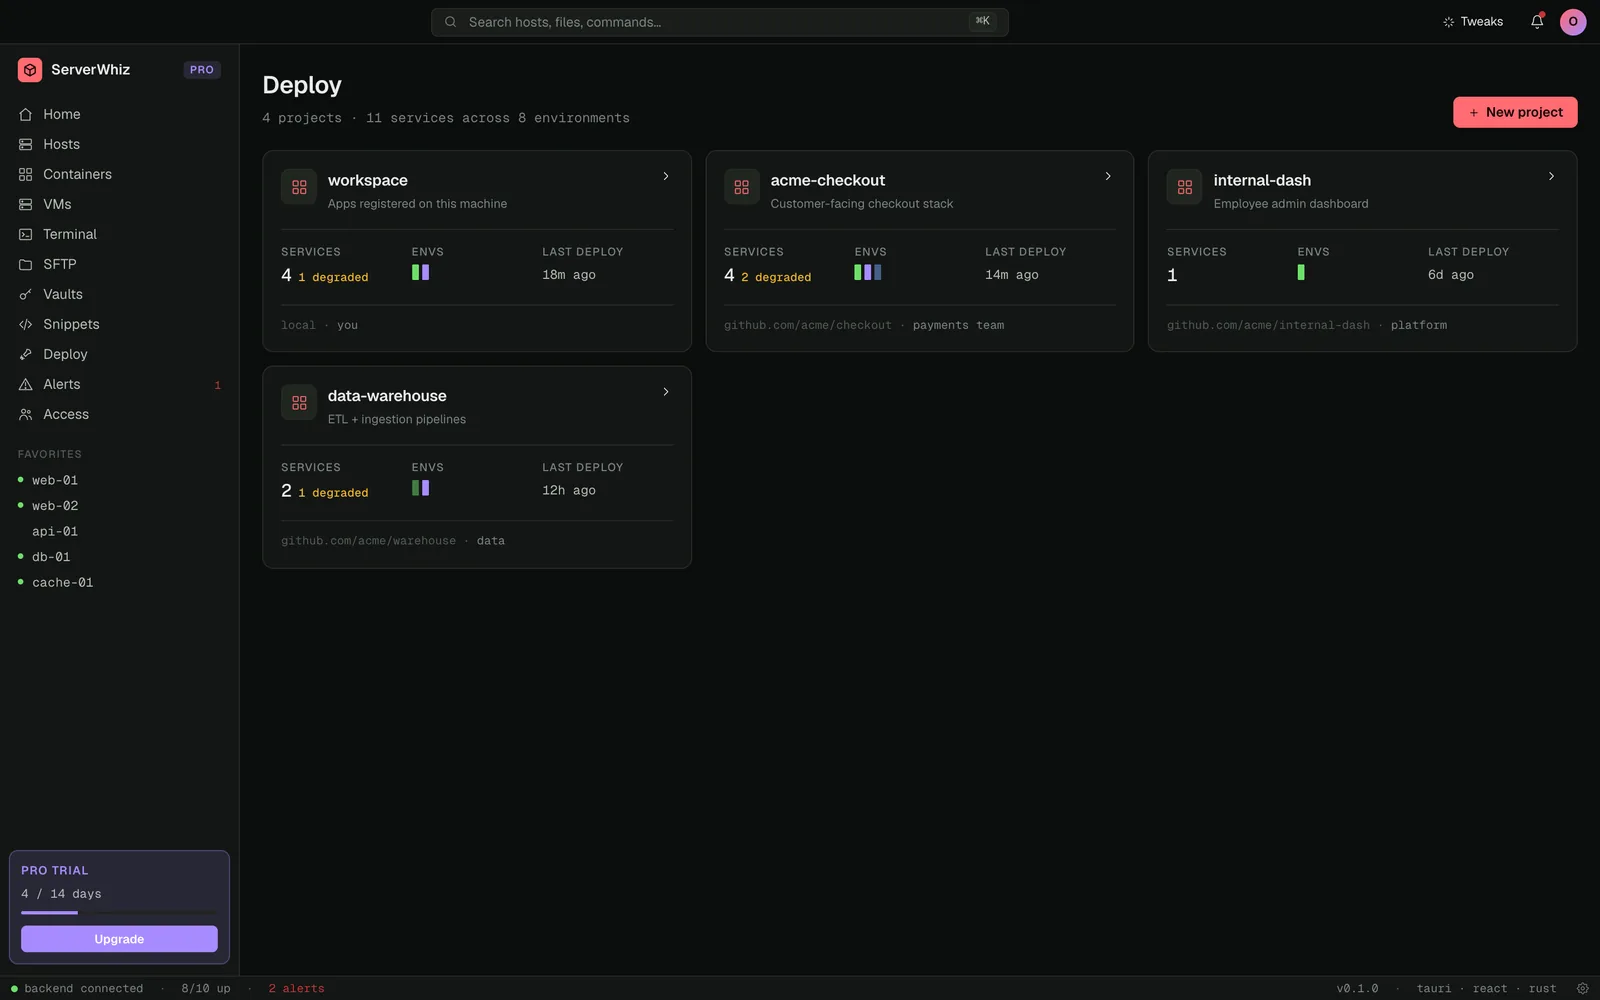The image size is (1600, 1000).
Task: Click the Home sidebar icon
Action: pyautogui.click(x=26, y=115)
